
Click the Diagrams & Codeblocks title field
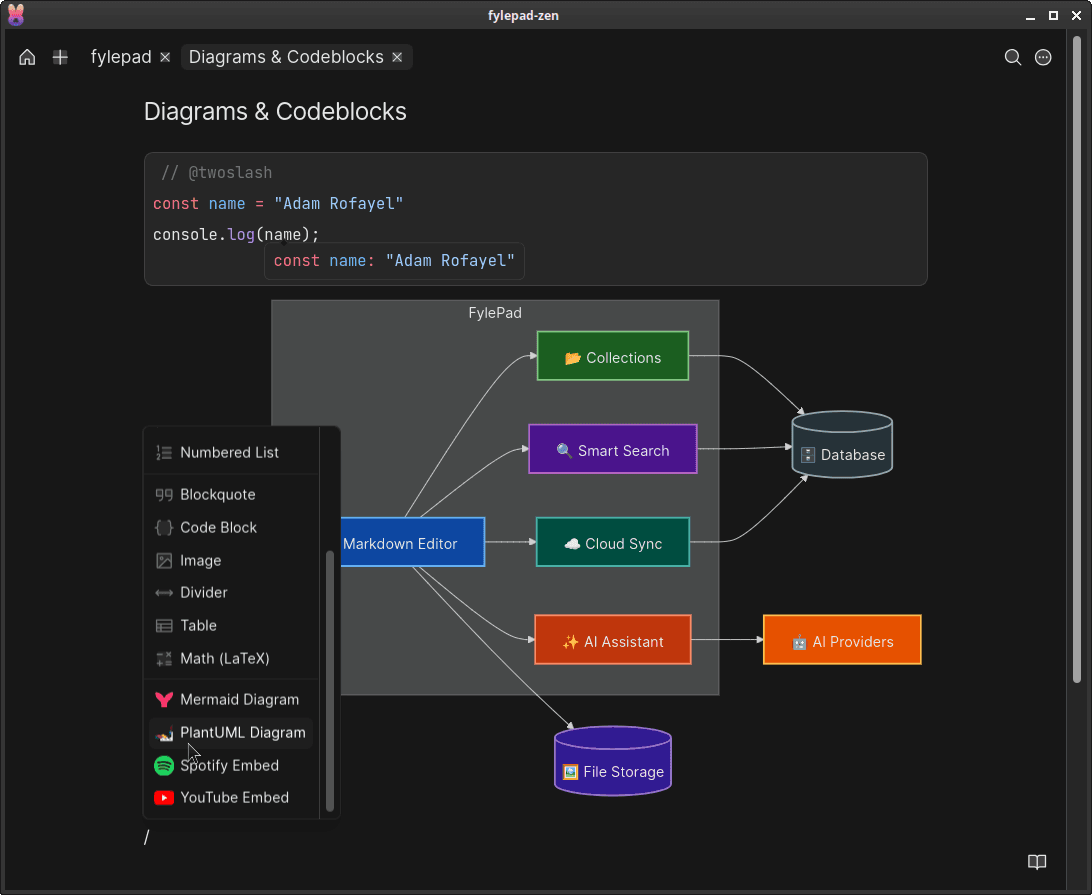coord(275,111)
